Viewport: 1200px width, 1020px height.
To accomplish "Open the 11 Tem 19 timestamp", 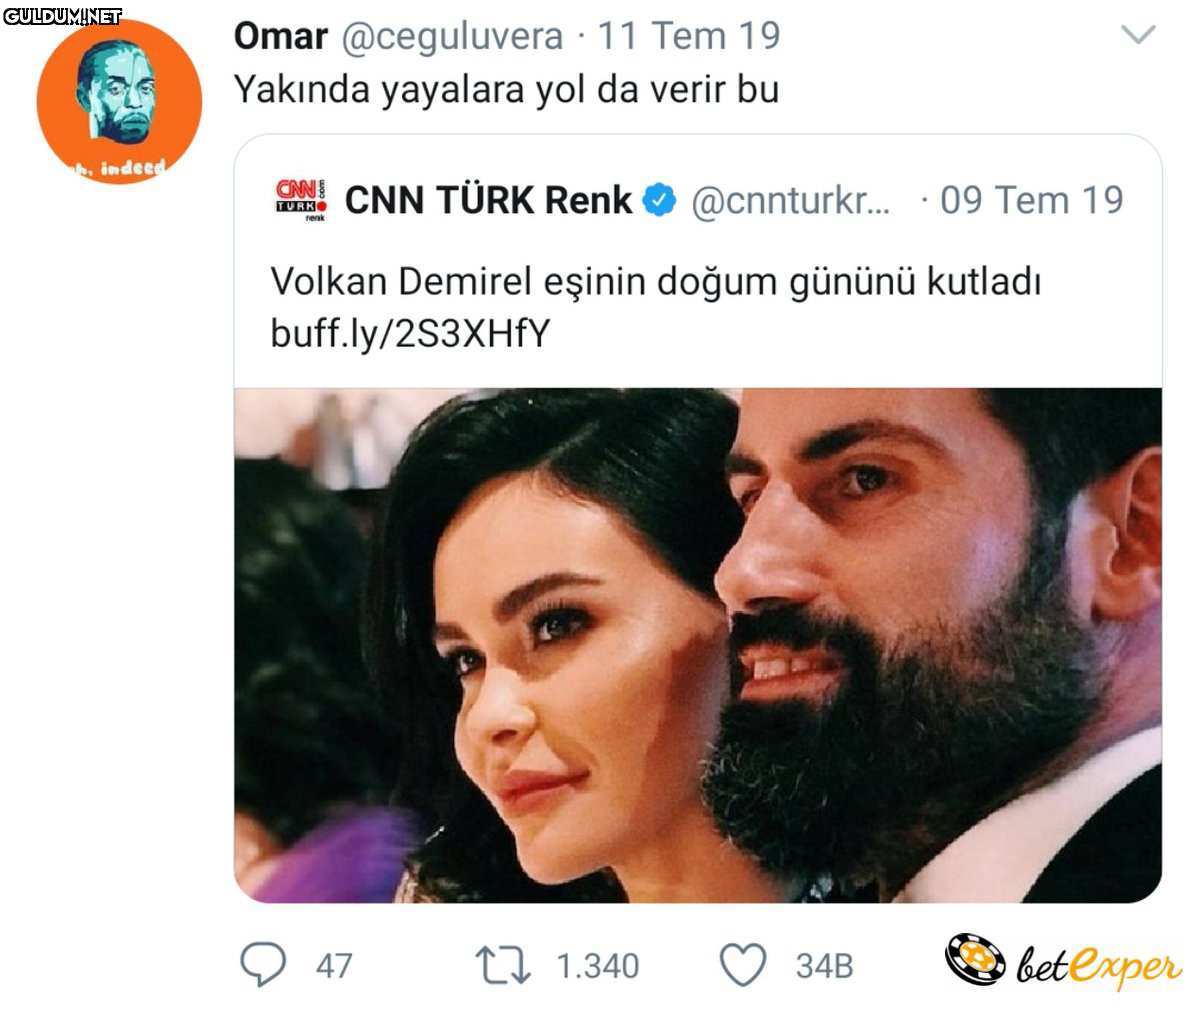I will click(x=689, y=37).
